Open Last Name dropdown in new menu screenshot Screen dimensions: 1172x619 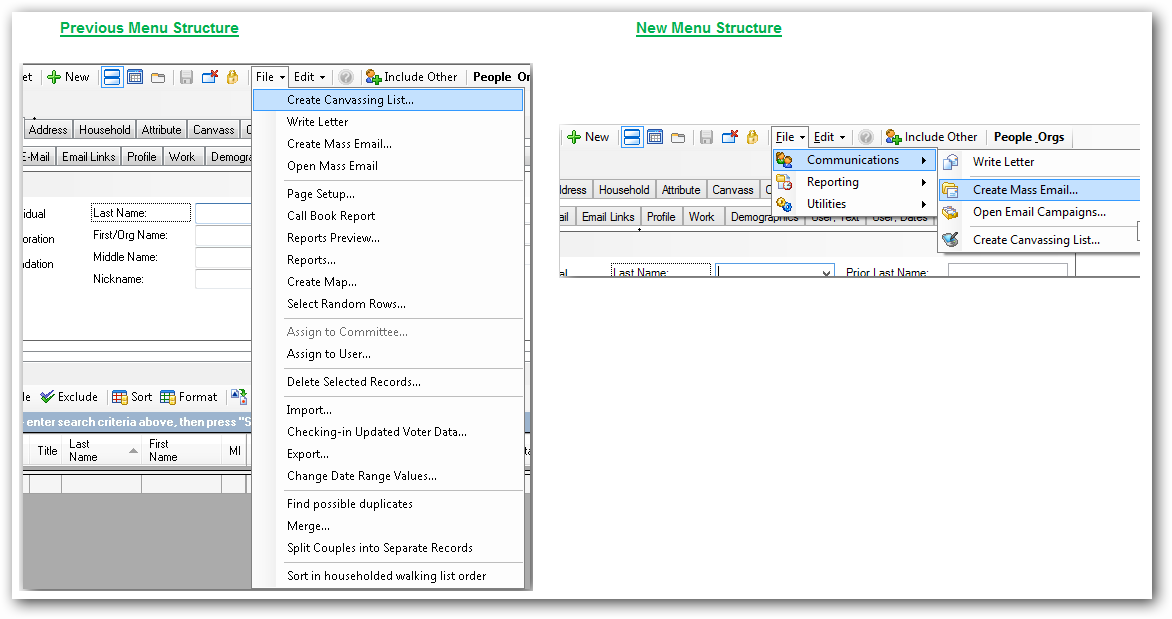826,272
